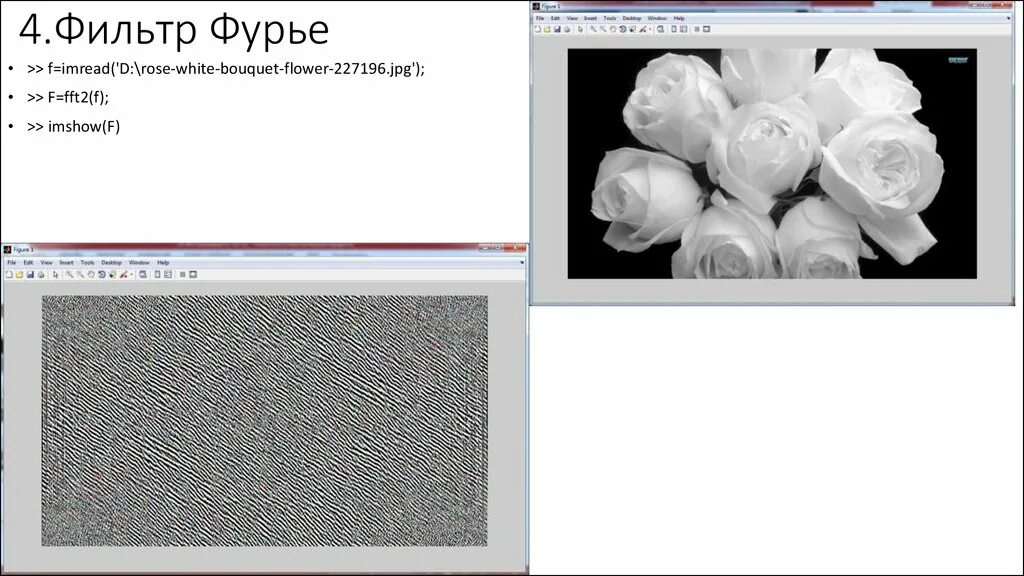Open View menu in FFT pattern window
Image resolution: width=1024 pixels, height=576 pixels.
[x=46, y=263]
